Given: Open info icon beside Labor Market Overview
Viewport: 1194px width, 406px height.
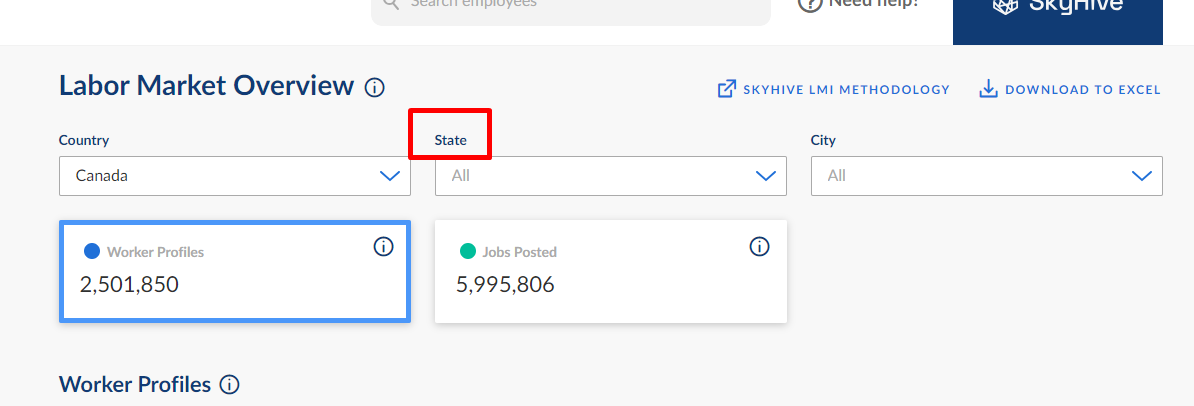Looking at the screenshot, I should point(375,88).
